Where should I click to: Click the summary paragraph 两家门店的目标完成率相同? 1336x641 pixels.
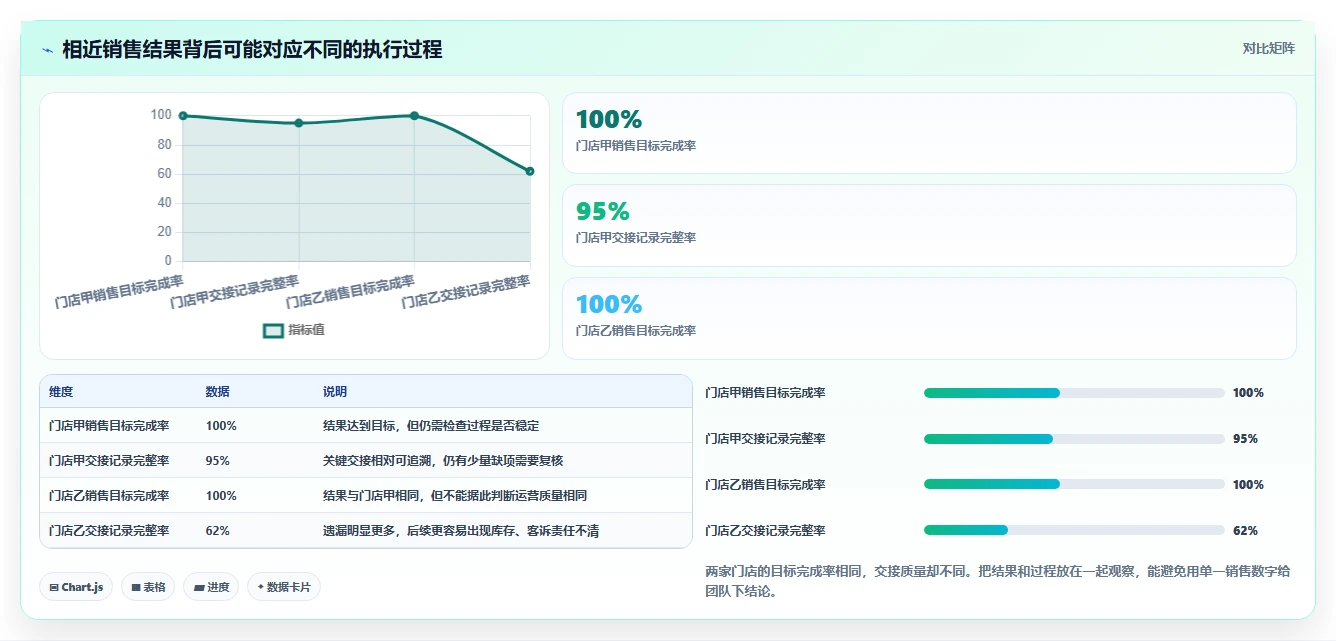[x=997, y=581]
